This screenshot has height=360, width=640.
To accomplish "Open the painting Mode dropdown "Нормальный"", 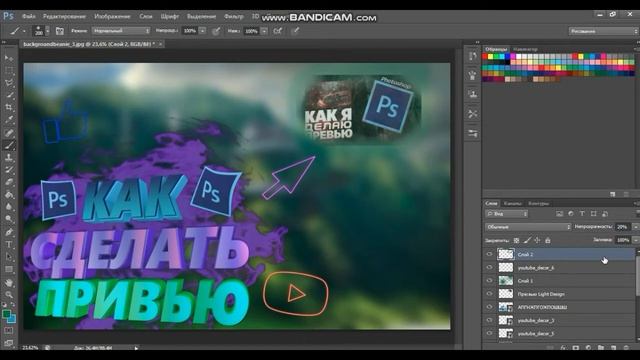I will point(121,31).
